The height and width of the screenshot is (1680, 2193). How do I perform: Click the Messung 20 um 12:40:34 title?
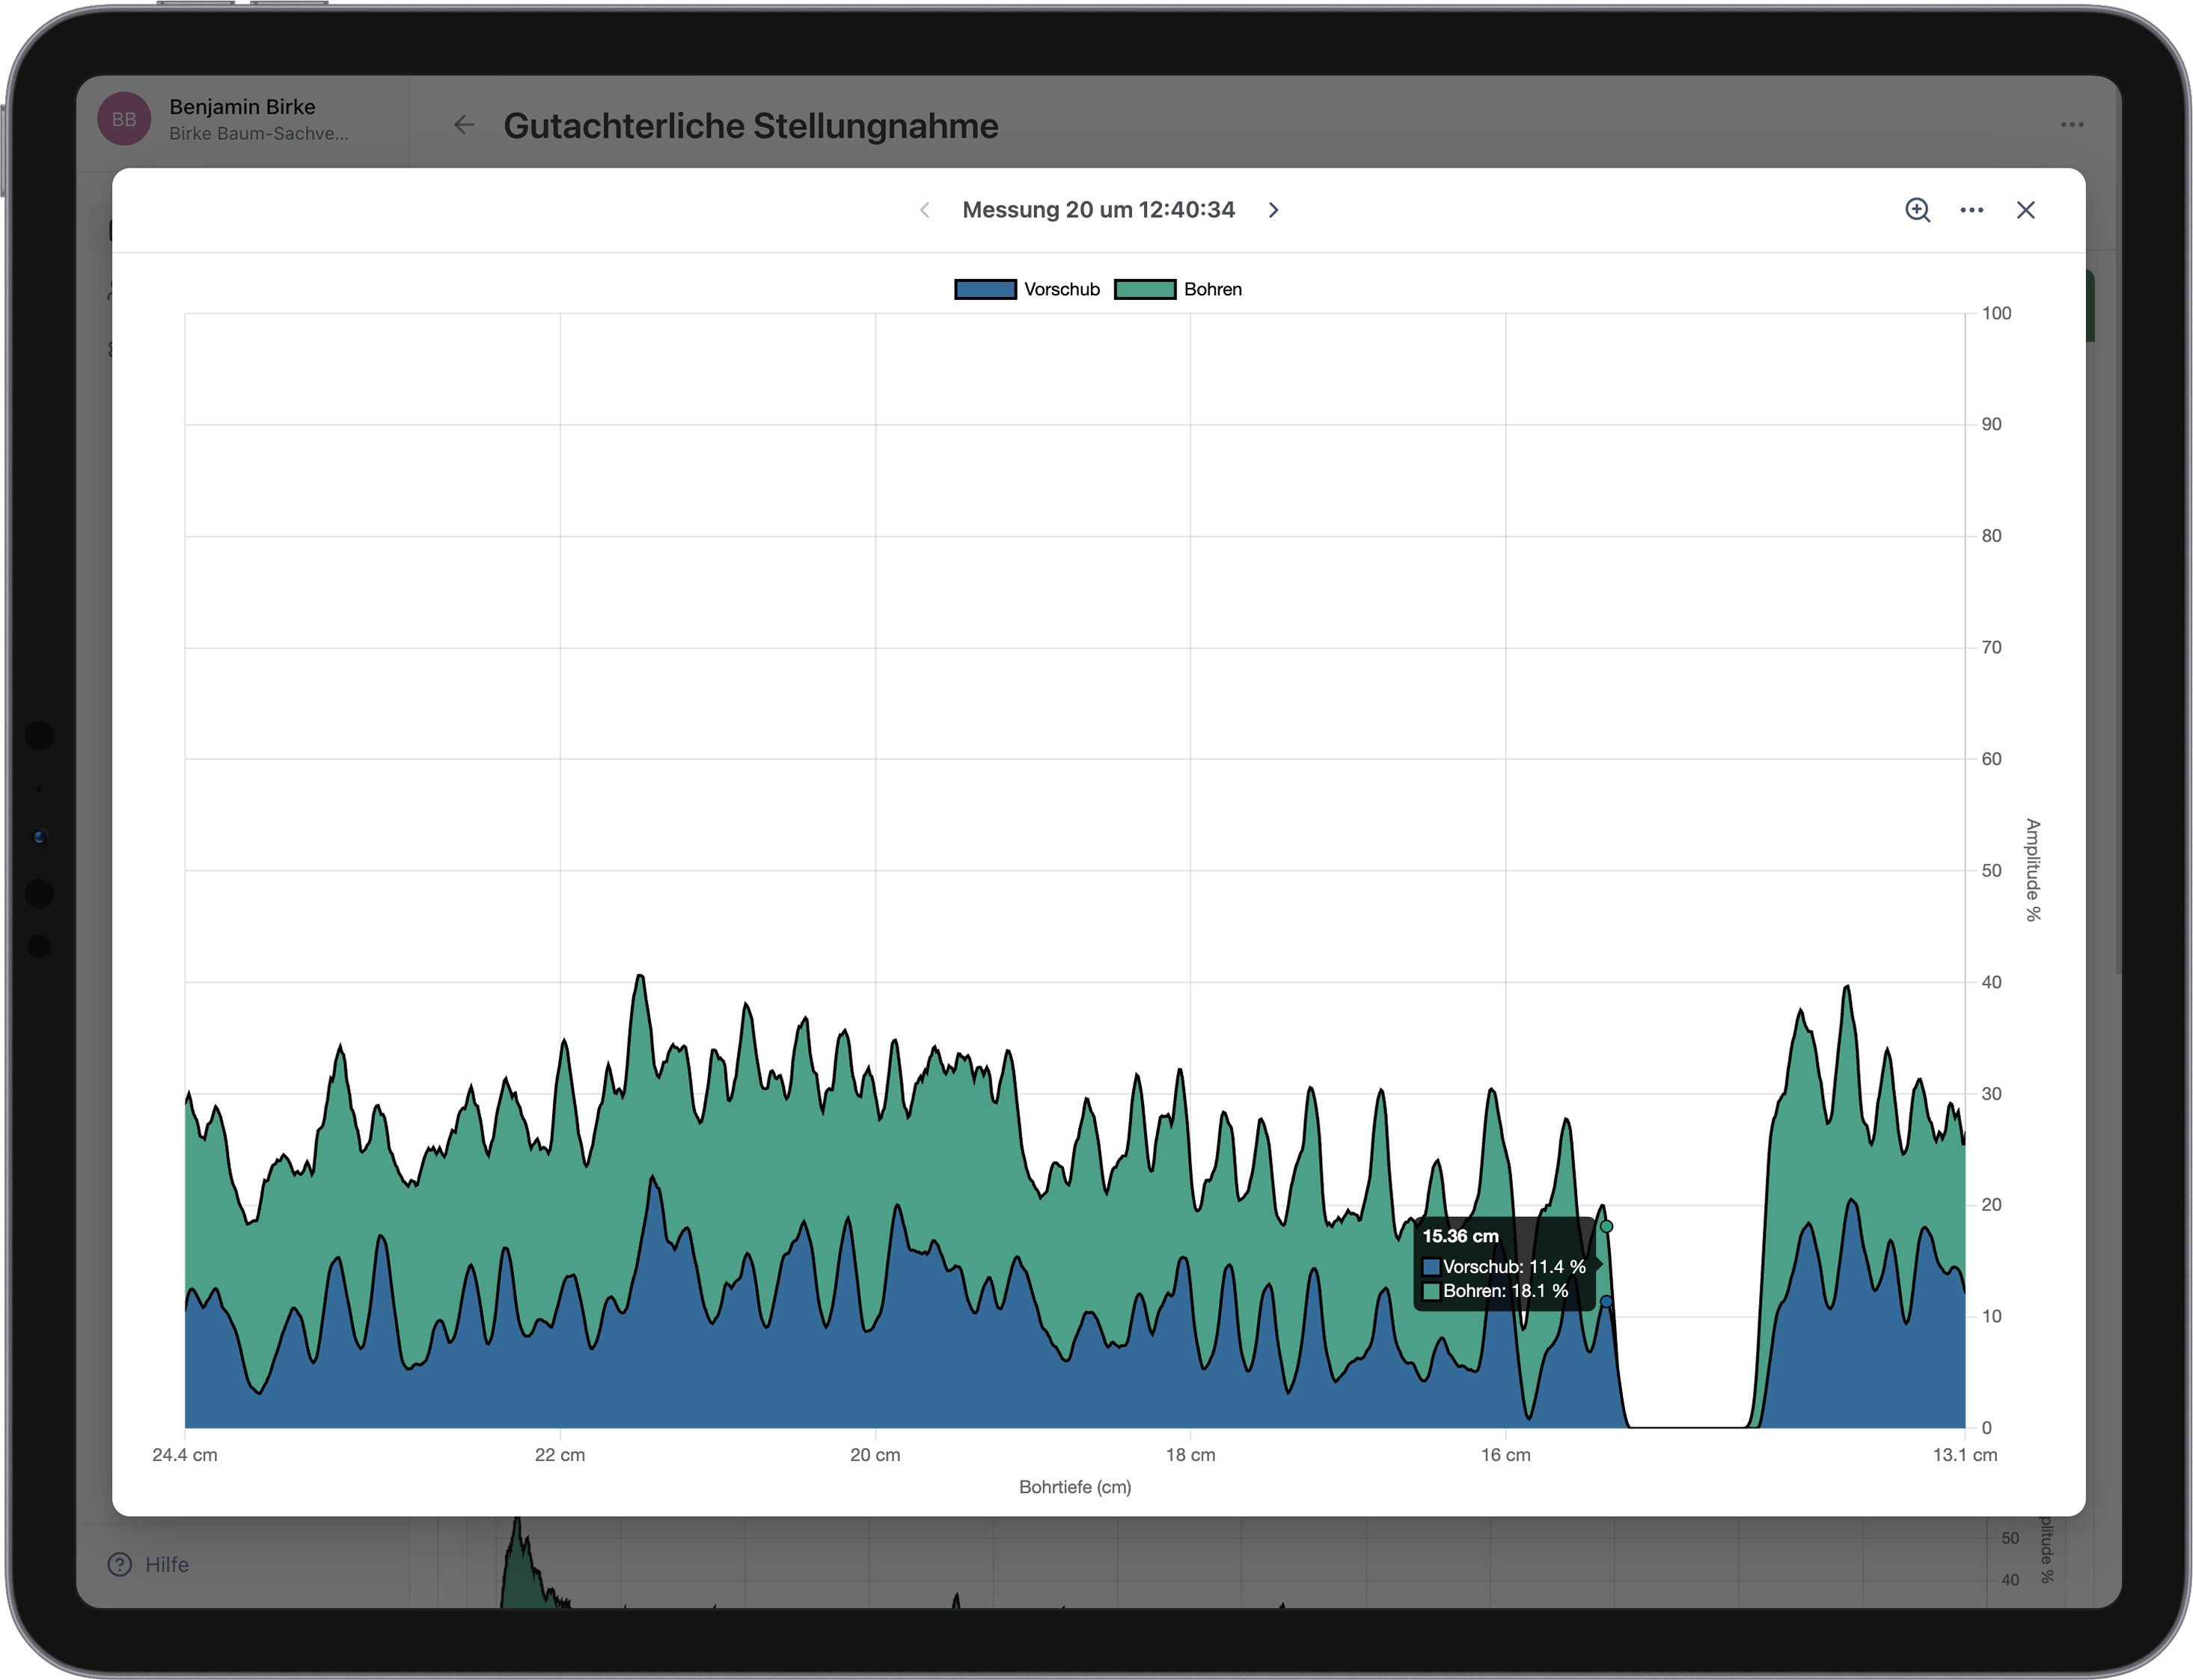(1098, 210)
